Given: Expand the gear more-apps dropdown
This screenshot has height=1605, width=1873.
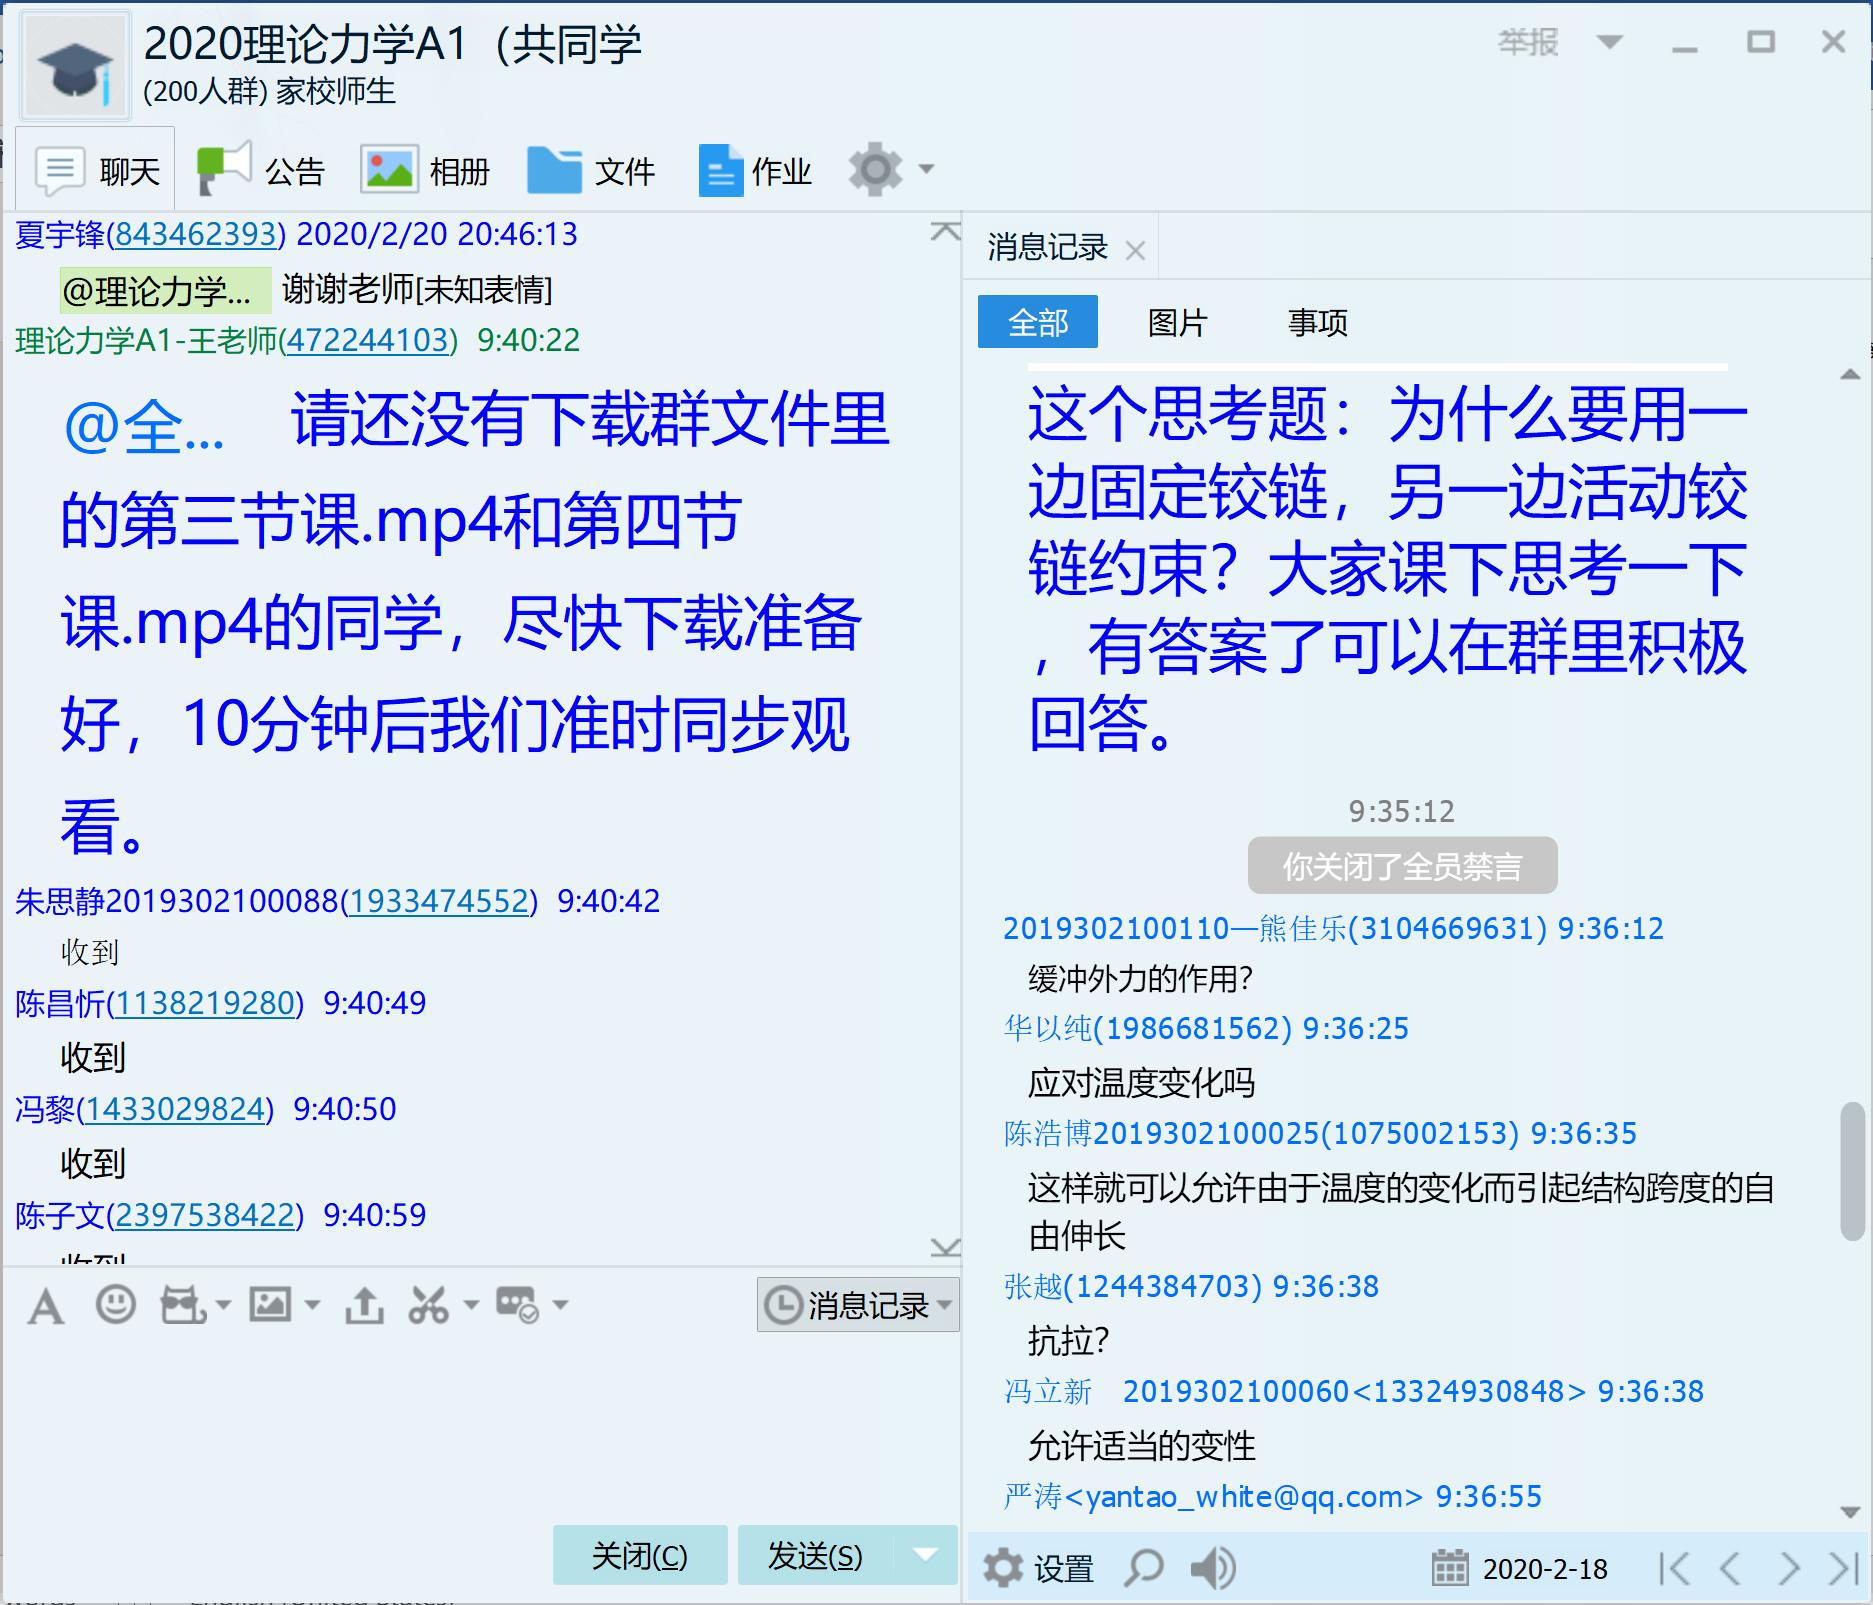Looking at the screenshot, I should coord(926,169).
